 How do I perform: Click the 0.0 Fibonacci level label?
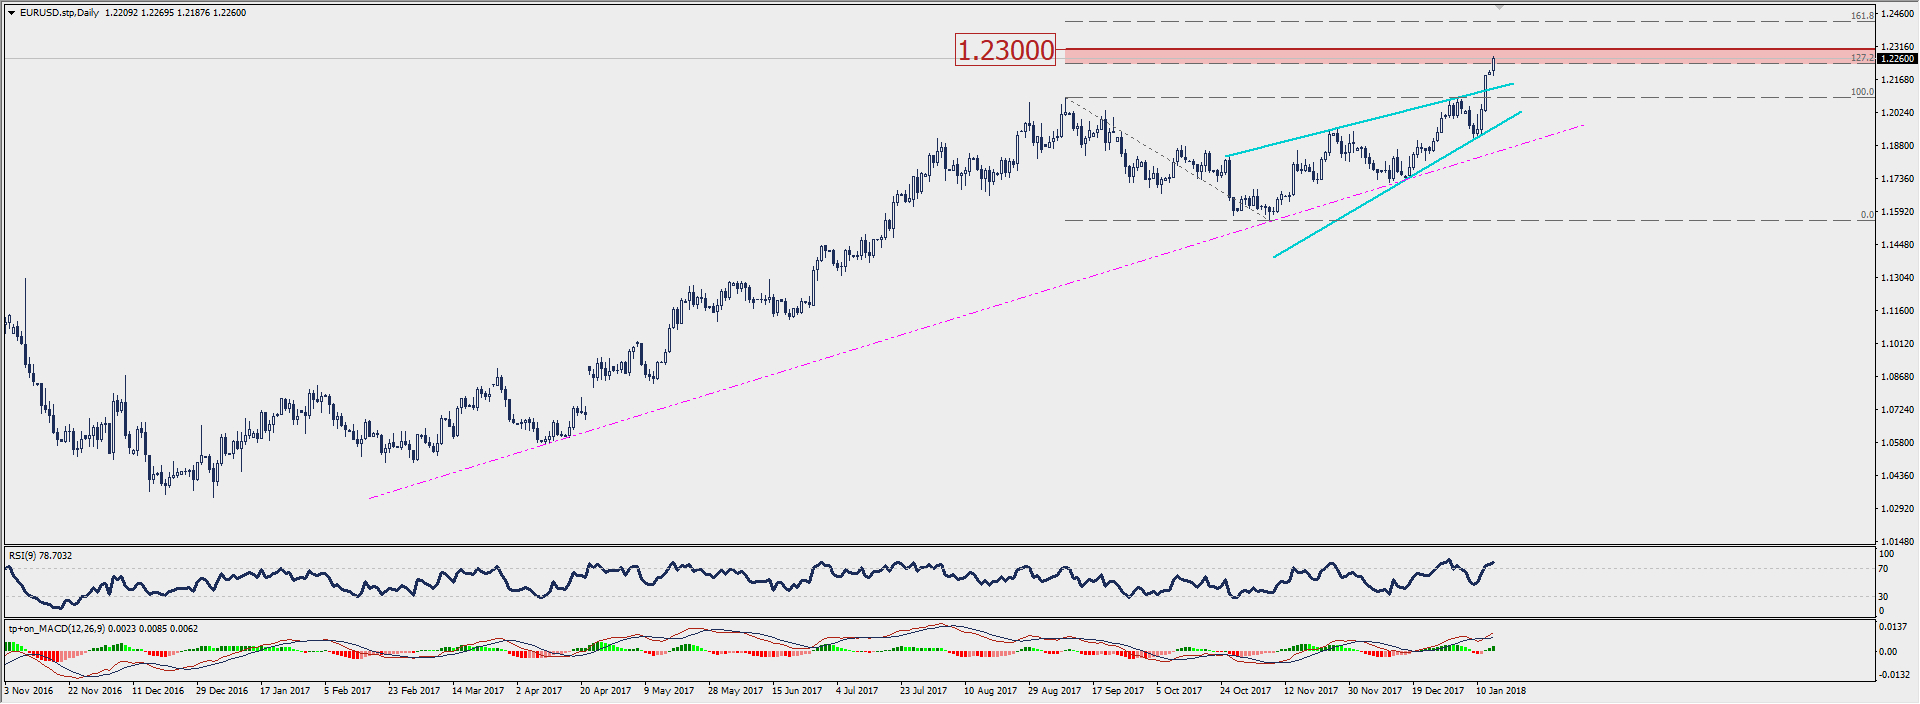[1867, 215]
